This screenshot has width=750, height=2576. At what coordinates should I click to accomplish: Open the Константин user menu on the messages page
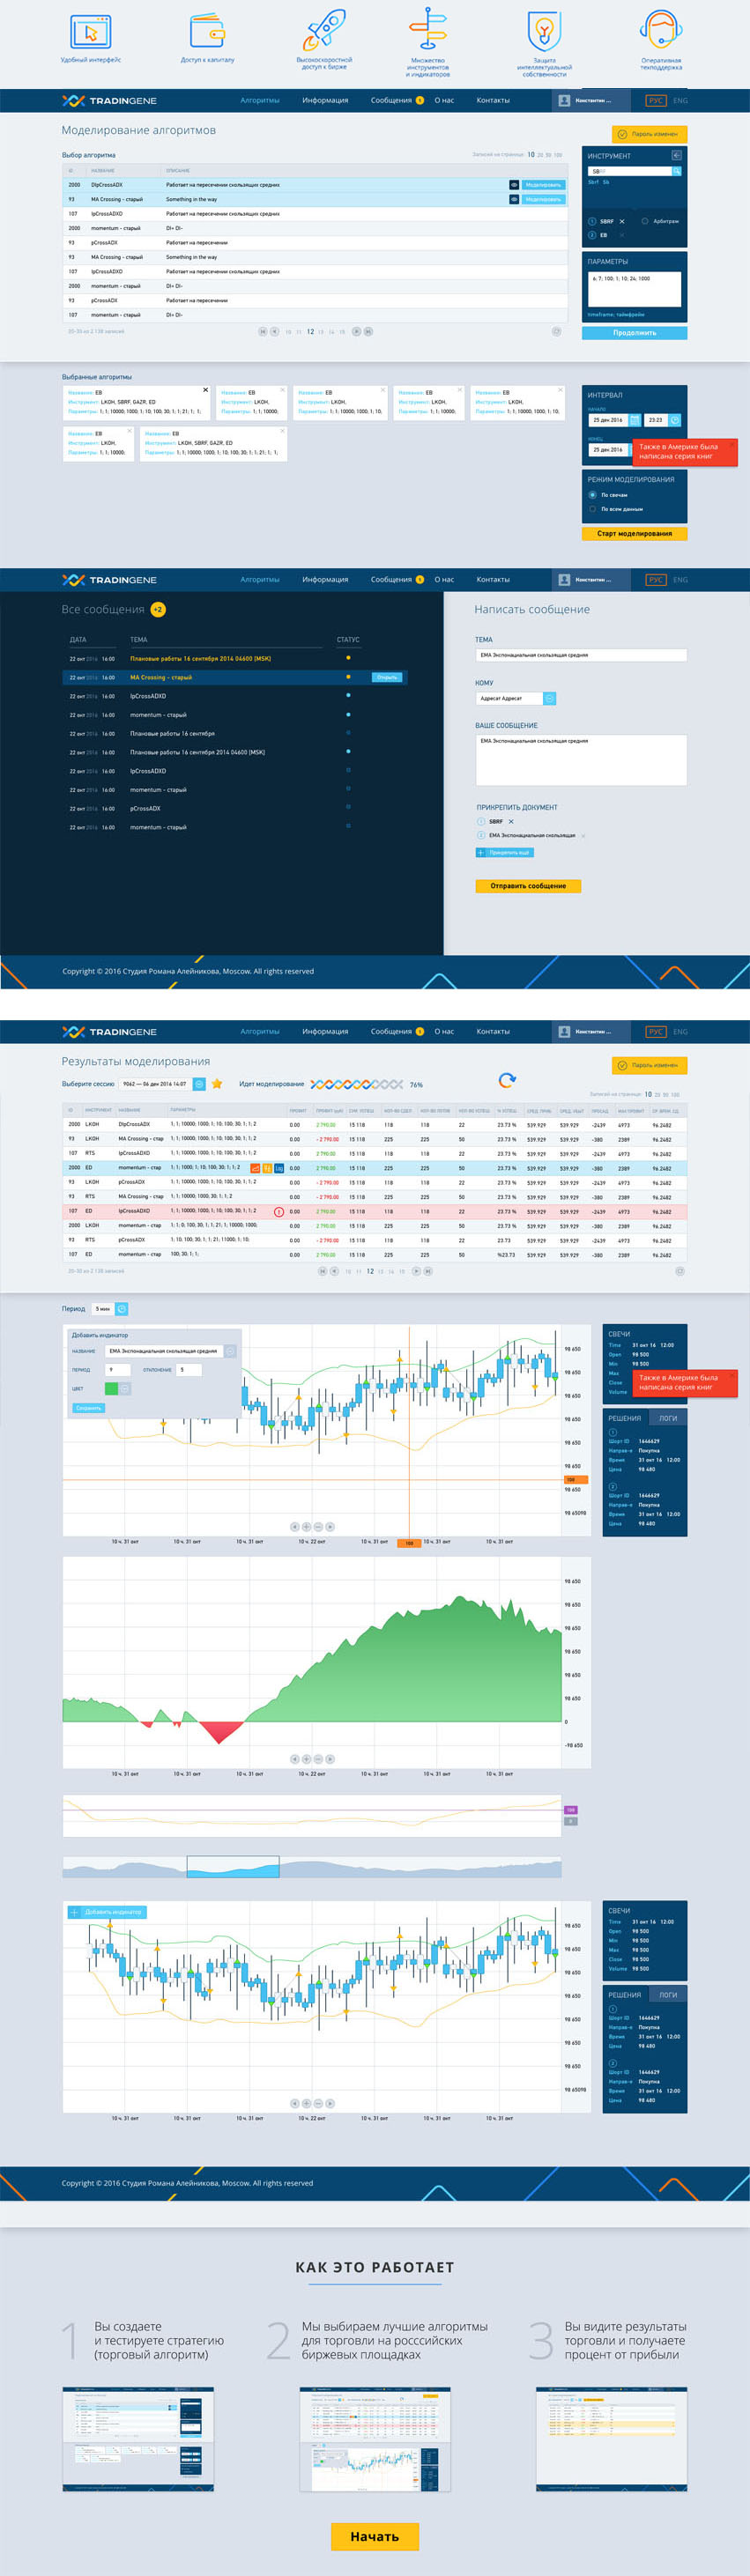pyautogui.click(x=592, y=580)
